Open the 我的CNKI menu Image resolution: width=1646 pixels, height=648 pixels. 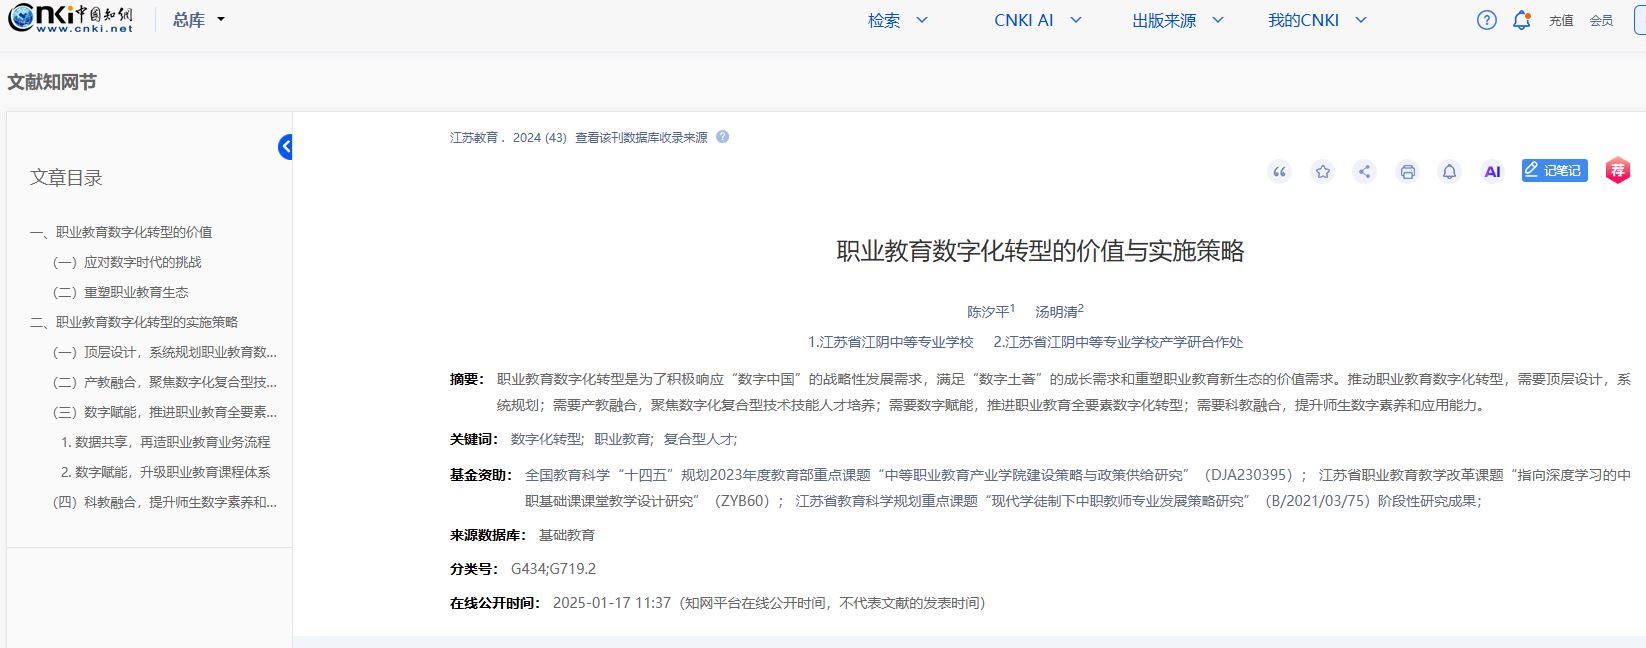click(x=1316, y=20)
